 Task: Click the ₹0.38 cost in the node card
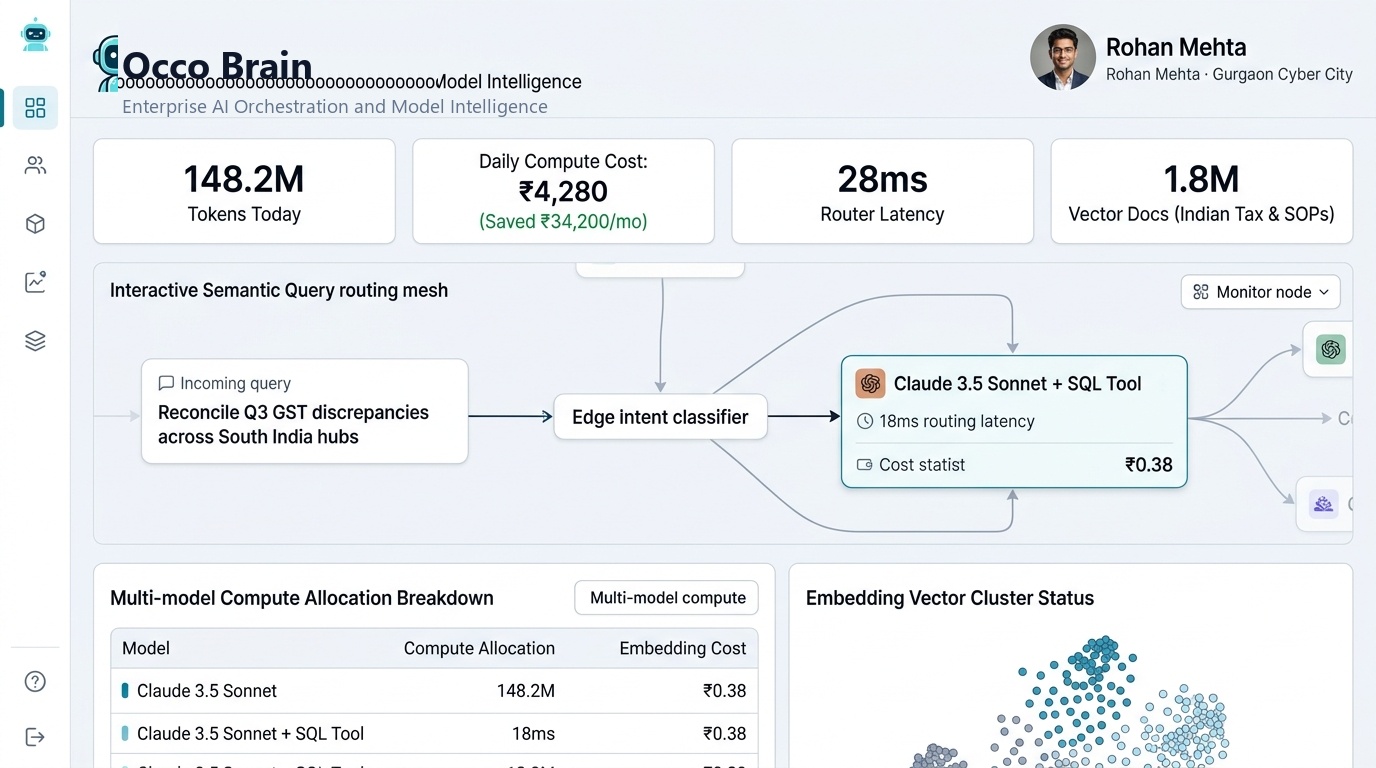[x=1149, y=465]
